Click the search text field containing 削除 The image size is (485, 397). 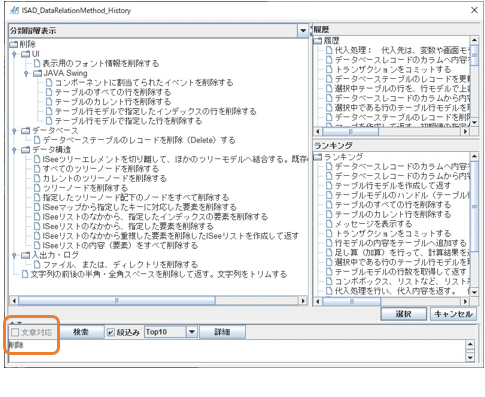click(237, 351)
